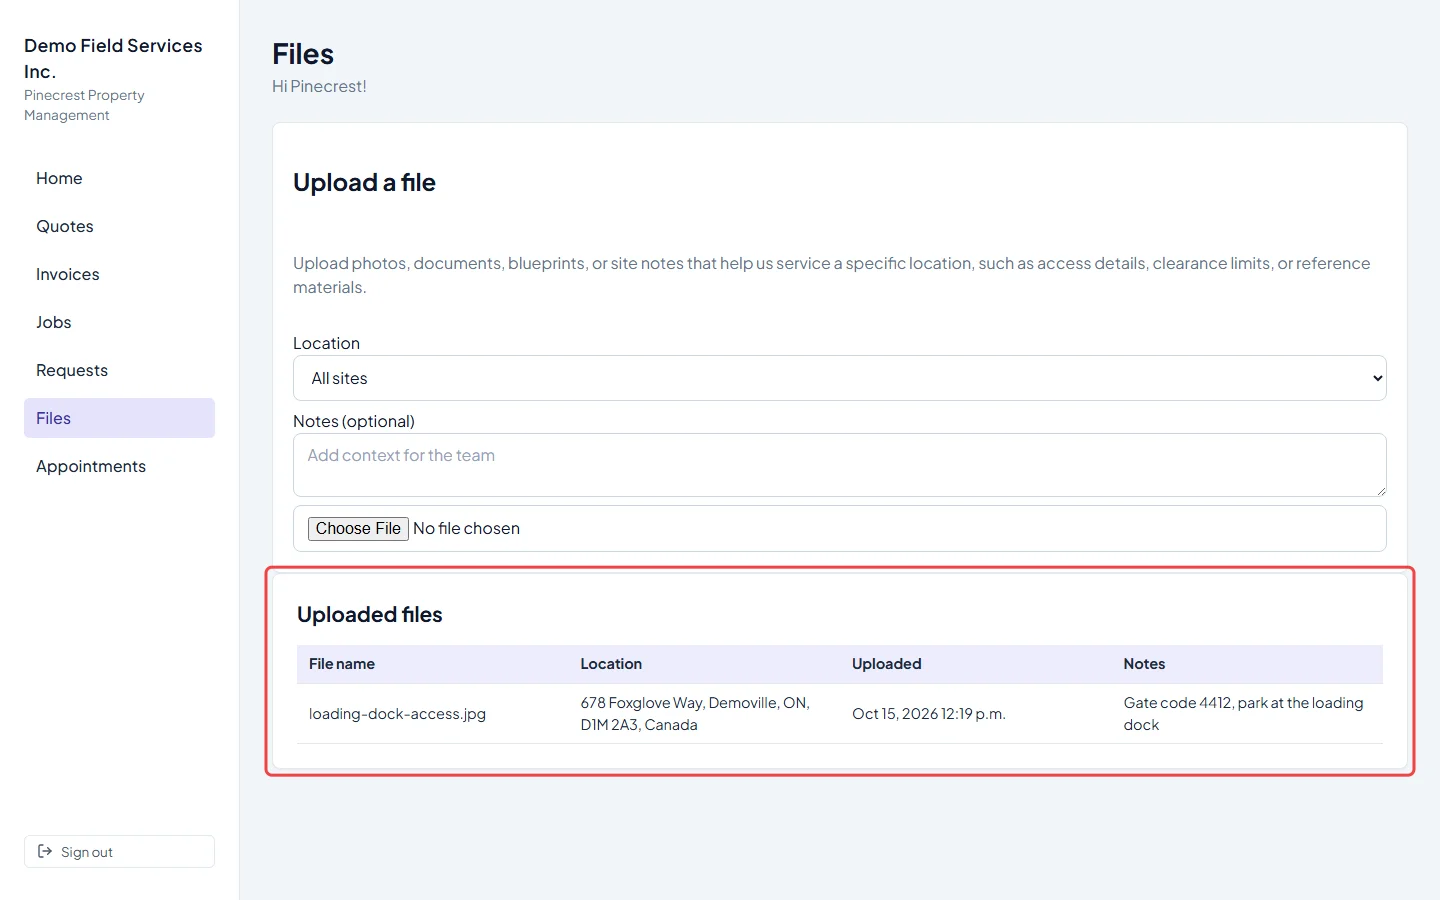Click the Hi Pinecrest! greeting
Screen dimensions: 1440x900
(319, 86)
